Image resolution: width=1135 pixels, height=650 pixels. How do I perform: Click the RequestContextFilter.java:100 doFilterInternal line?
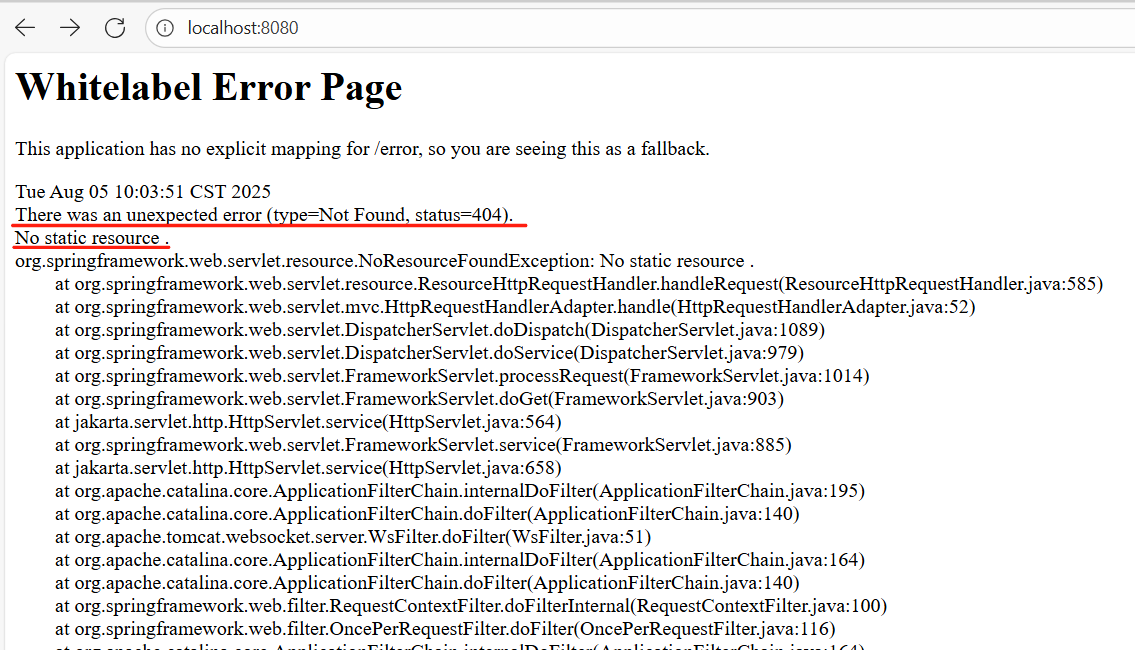[x=471, y=606]
